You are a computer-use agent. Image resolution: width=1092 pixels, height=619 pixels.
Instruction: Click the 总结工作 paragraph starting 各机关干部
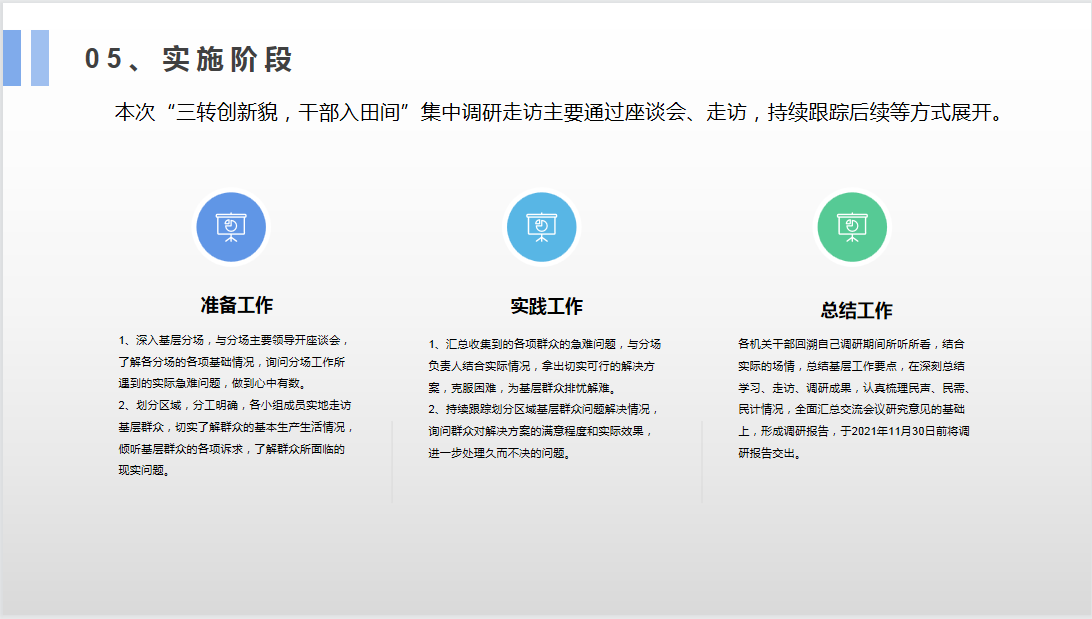point(856,397)
